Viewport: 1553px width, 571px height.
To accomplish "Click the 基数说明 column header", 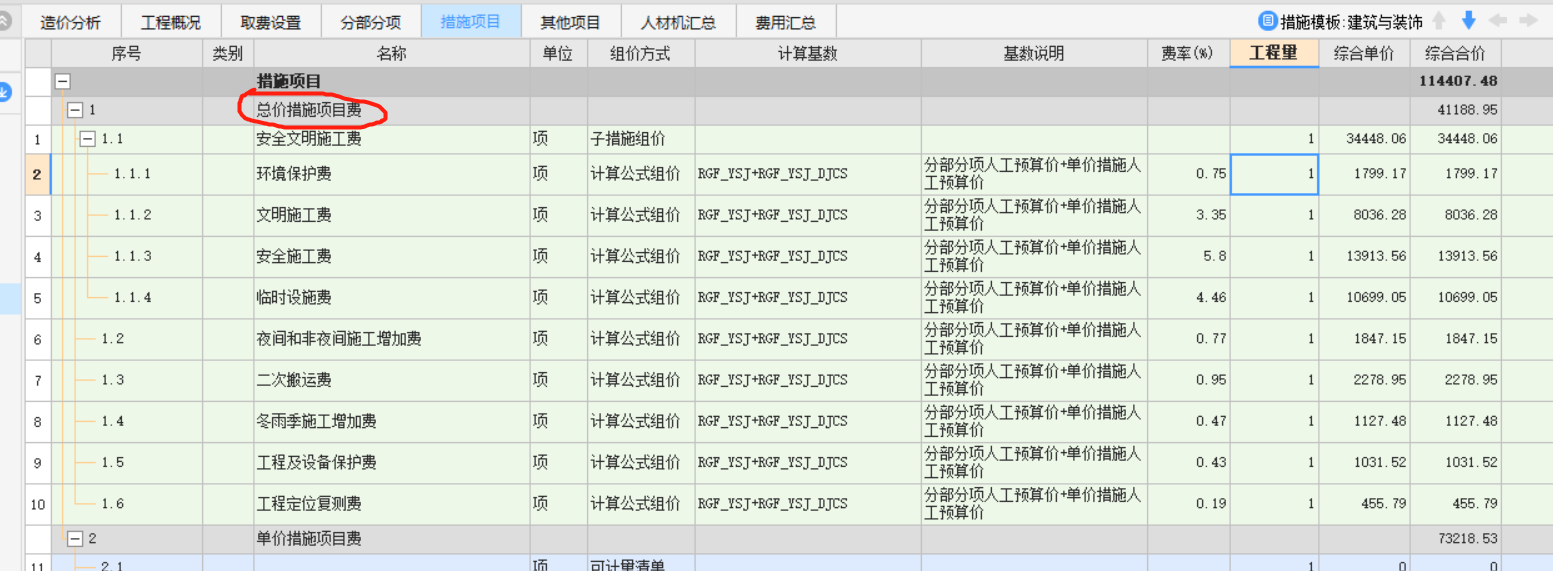I will pos(1034,54).
